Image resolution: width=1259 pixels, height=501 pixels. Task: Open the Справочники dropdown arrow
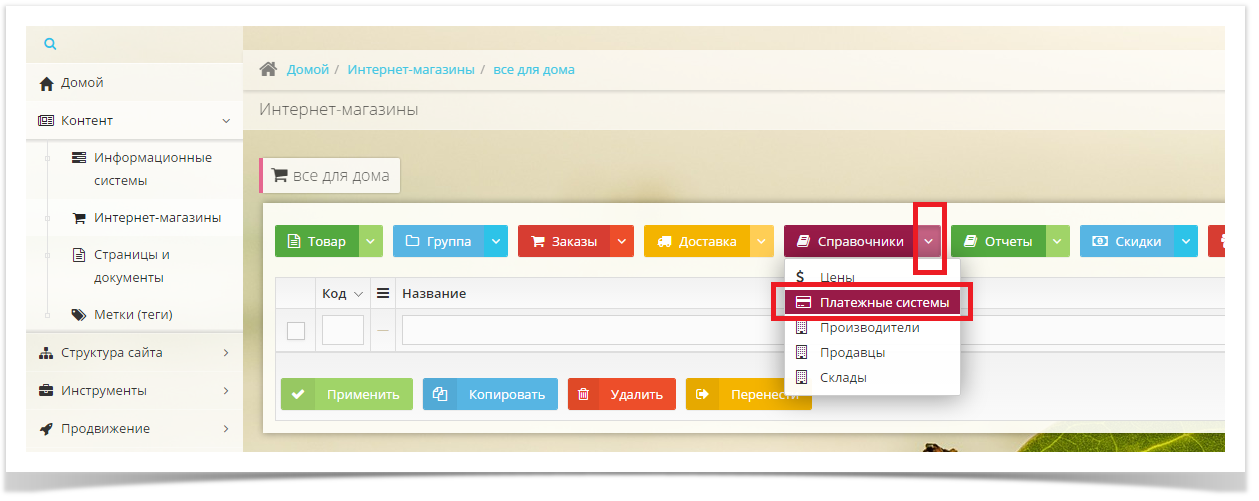coord(930,241)
